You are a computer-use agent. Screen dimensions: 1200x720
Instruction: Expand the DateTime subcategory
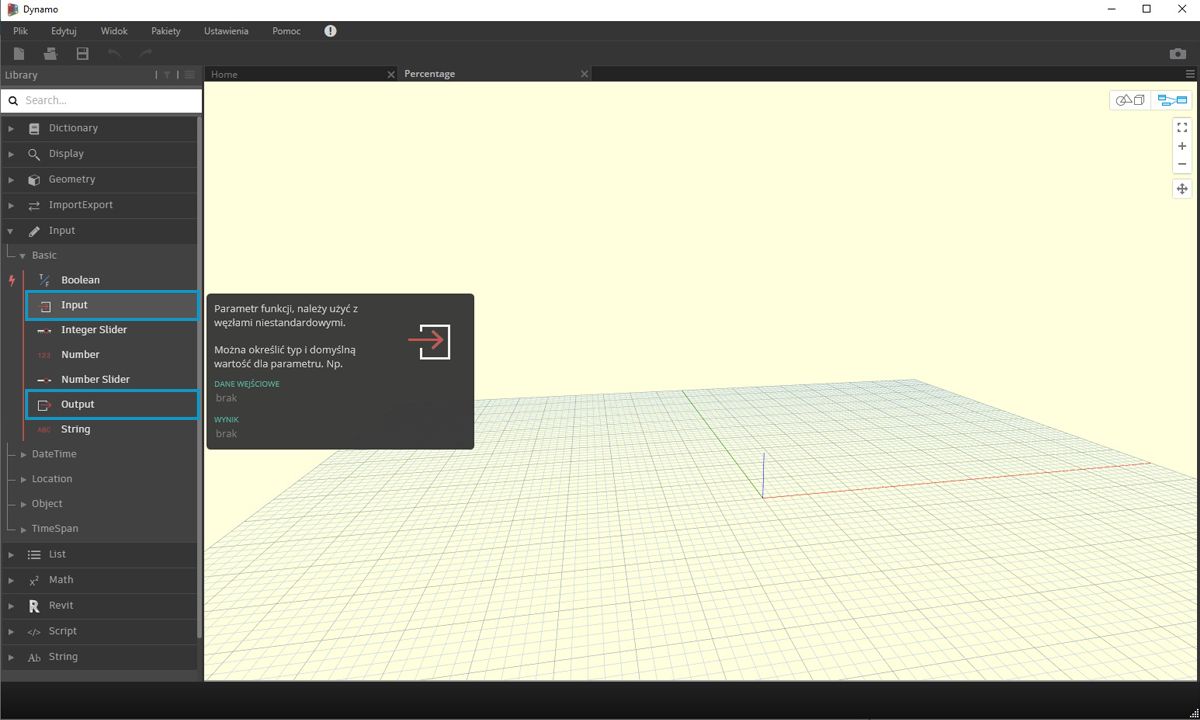click(24, 454)
